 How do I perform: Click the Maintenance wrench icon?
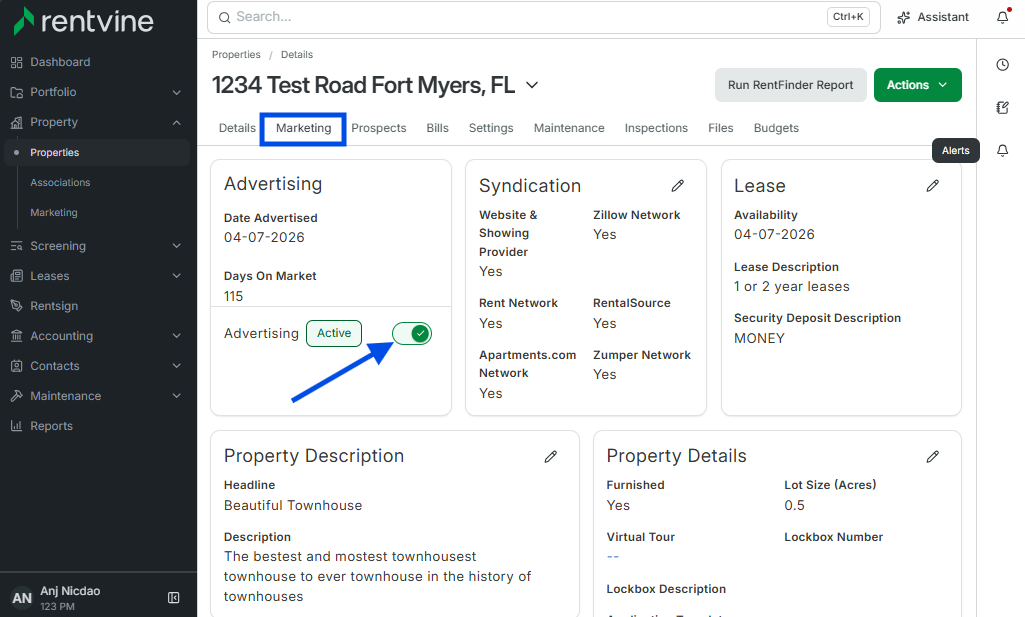[16, 396]
